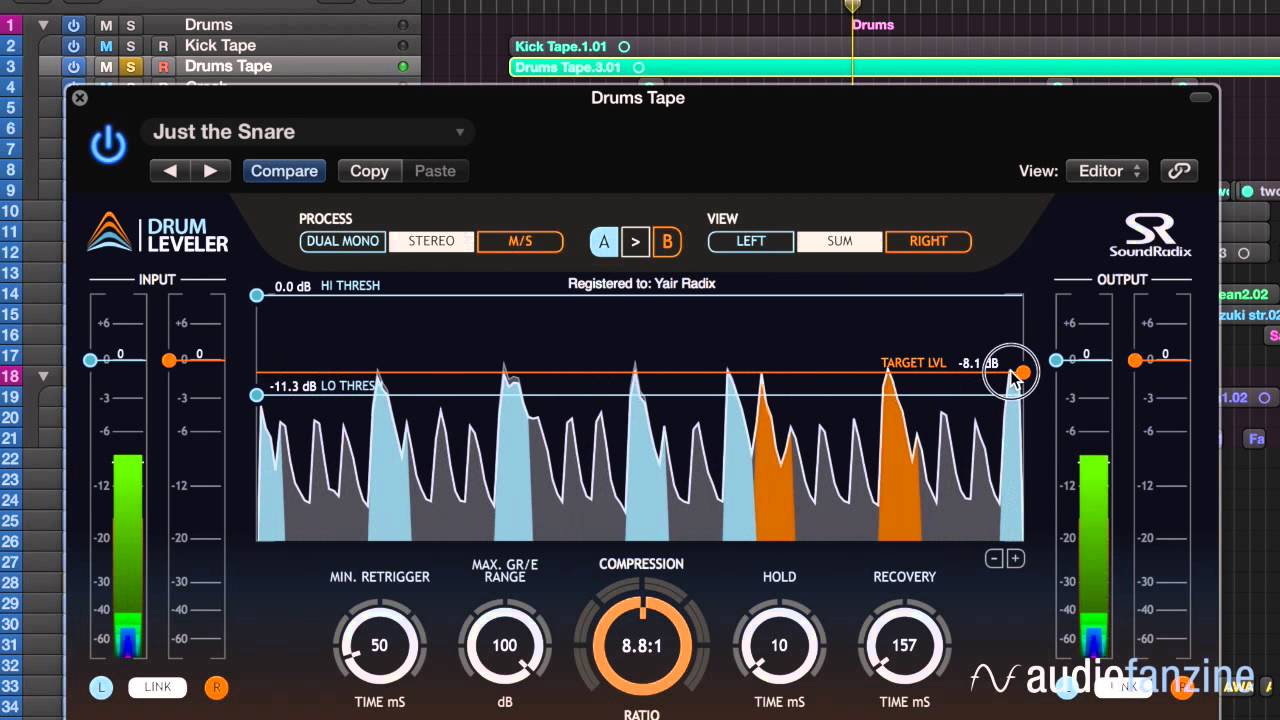Select DUAL MONO process mode
This screenshot has width=1280, height=720.
[x=342, y=241]
